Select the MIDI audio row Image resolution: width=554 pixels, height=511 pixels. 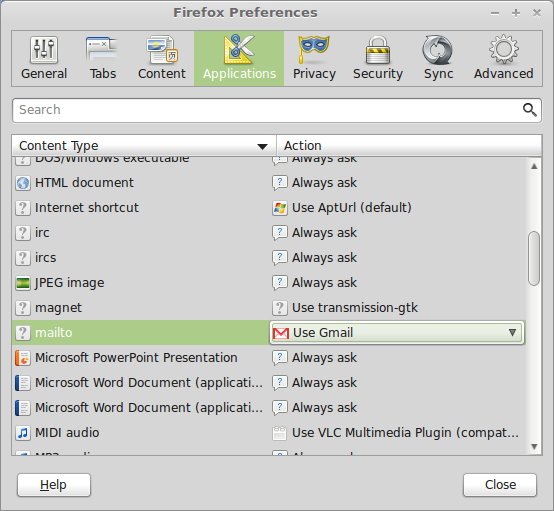coord(269,433)
